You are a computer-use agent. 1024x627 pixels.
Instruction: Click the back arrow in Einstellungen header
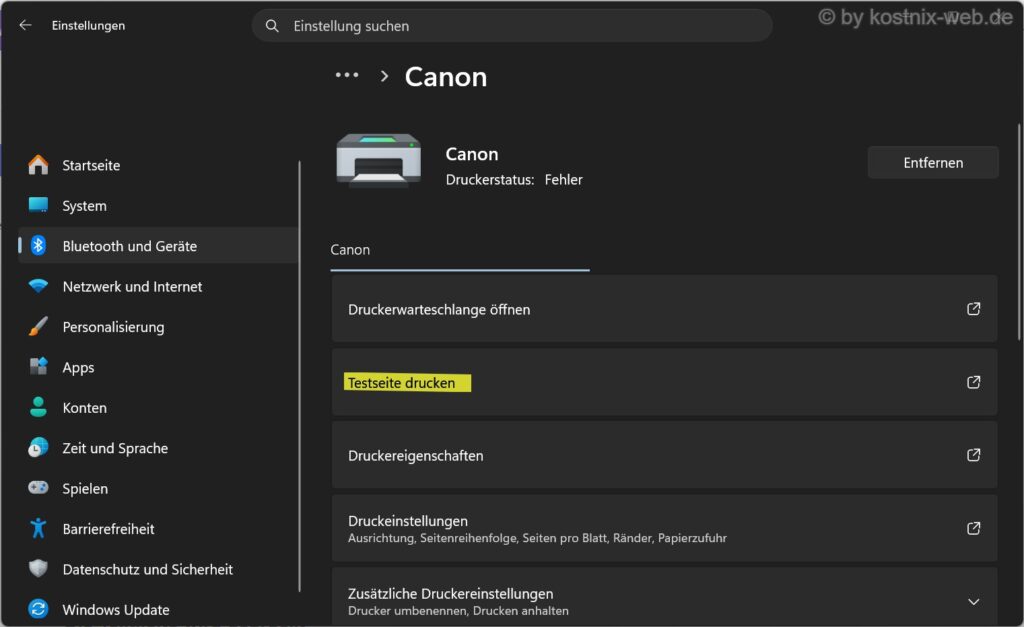pyautogui.click(x=25, y=25)
